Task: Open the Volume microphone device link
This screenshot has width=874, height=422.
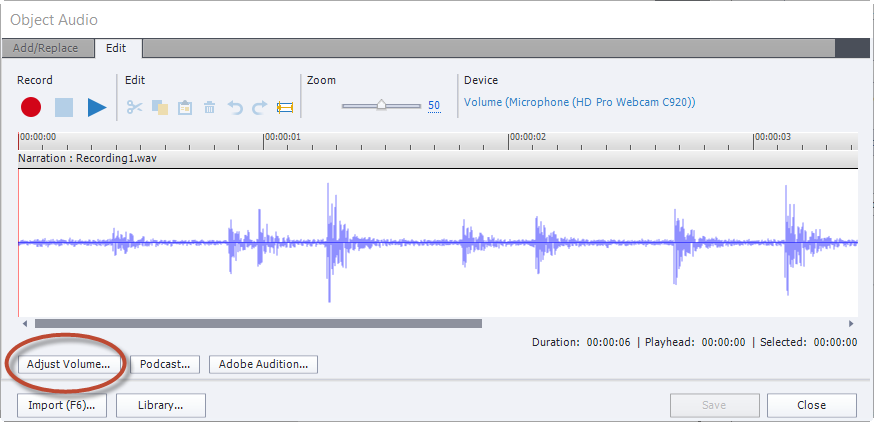Action: click(579, 102)
